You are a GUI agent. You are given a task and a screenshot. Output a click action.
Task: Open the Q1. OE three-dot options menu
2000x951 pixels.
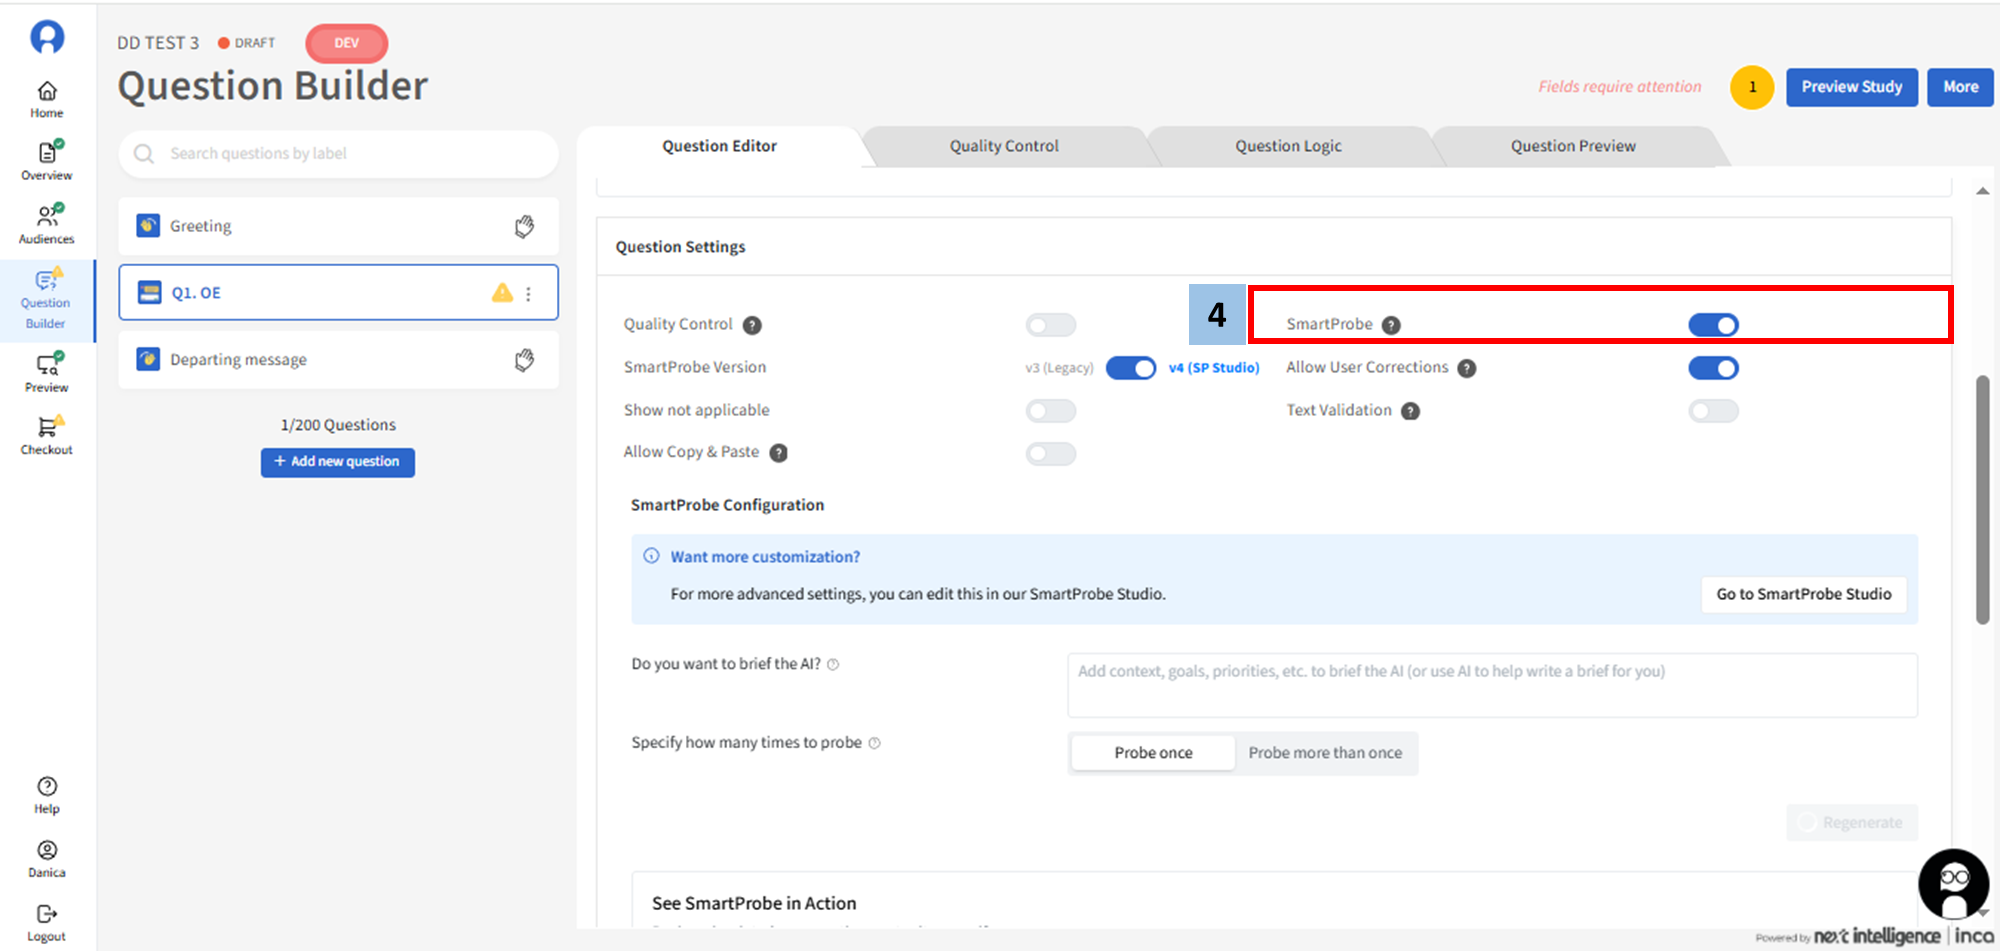point(529,294)
